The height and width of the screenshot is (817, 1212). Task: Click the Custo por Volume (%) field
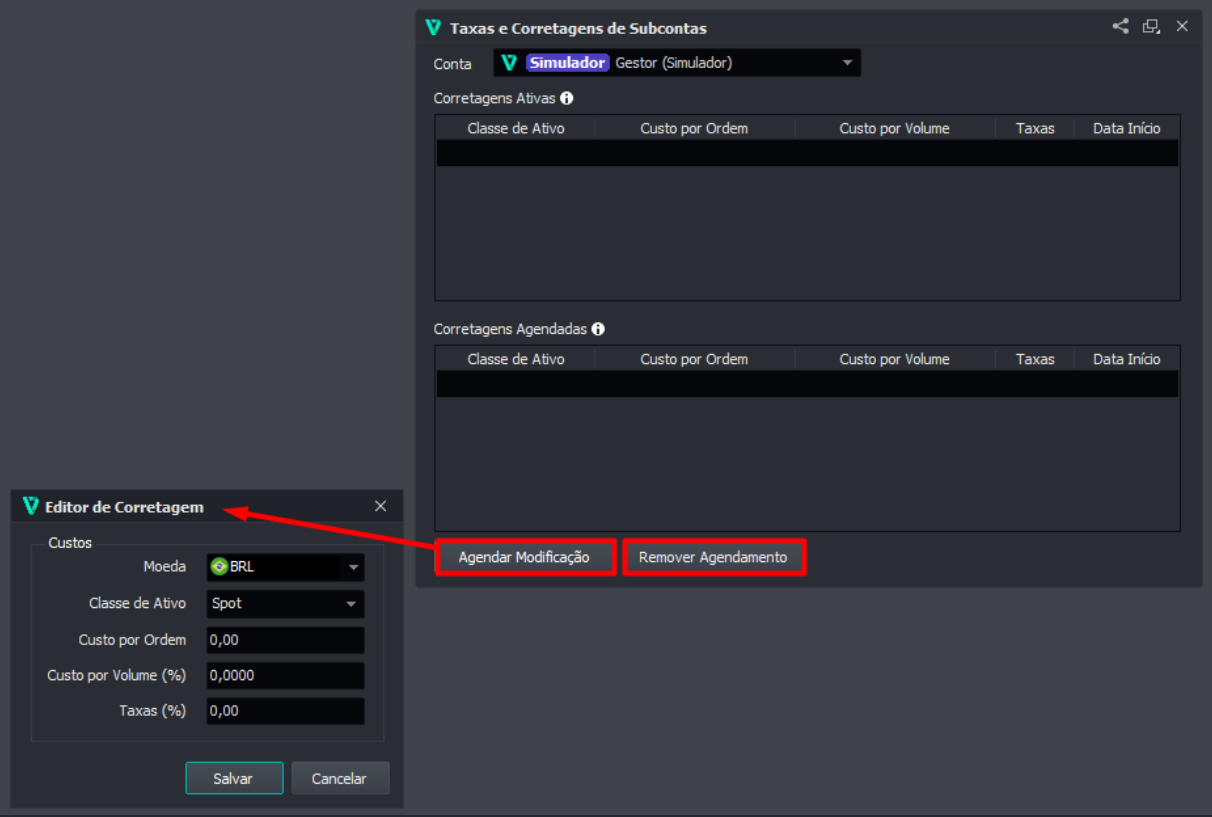point(285,676)
